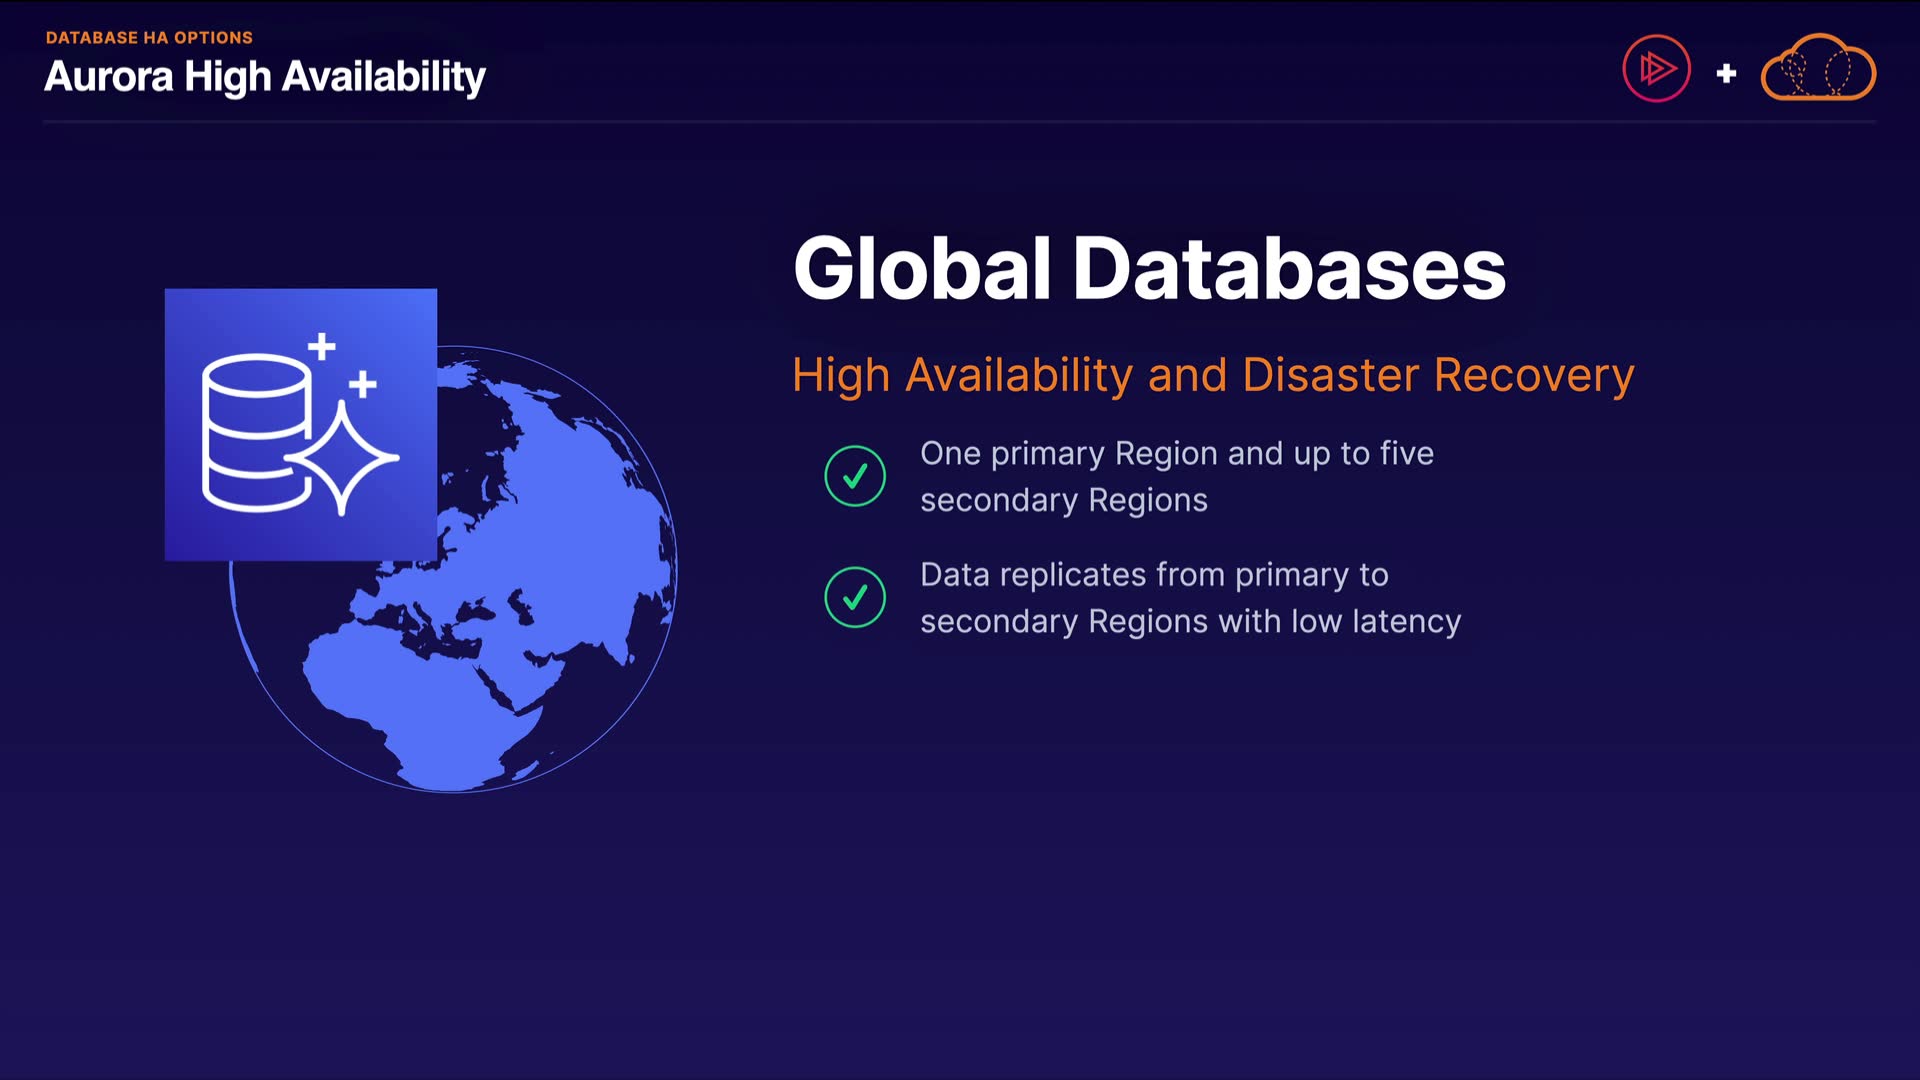Click the 'Aurora High Availability' title

265,77
